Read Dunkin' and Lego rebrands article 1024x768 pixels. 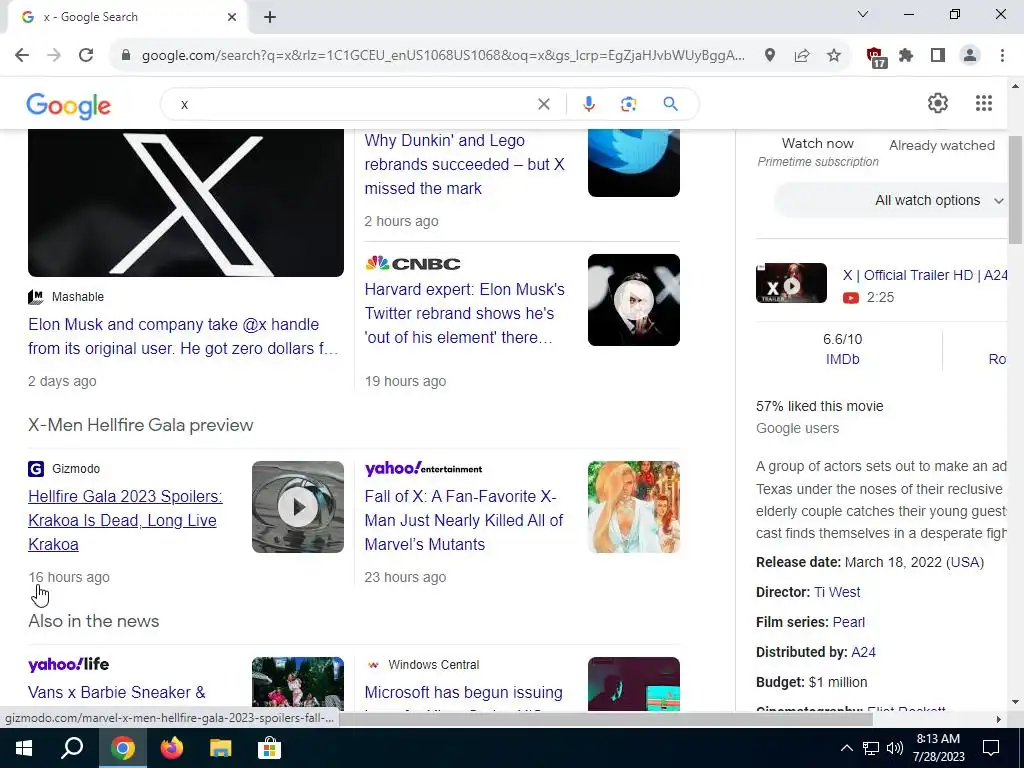464,164
